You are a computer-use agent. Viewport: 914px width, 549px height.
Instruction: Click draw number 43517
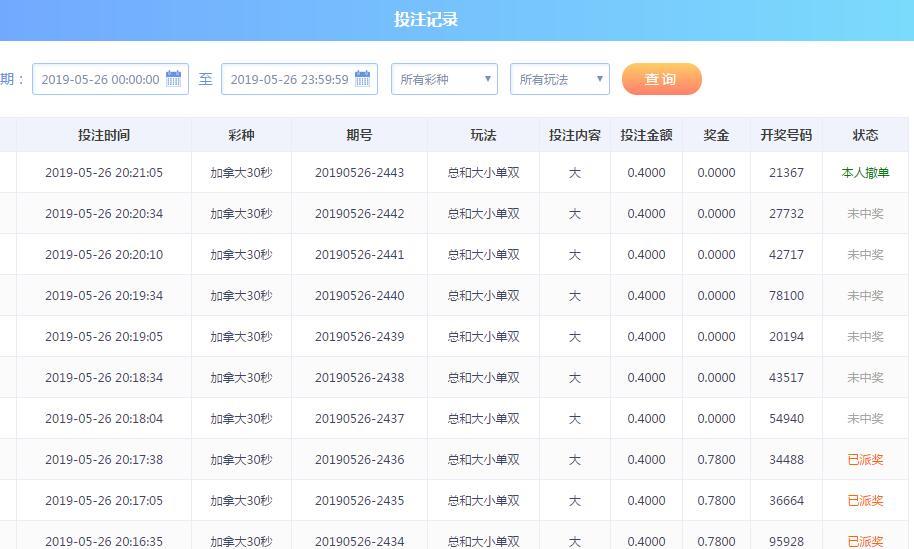click(786, 378)
